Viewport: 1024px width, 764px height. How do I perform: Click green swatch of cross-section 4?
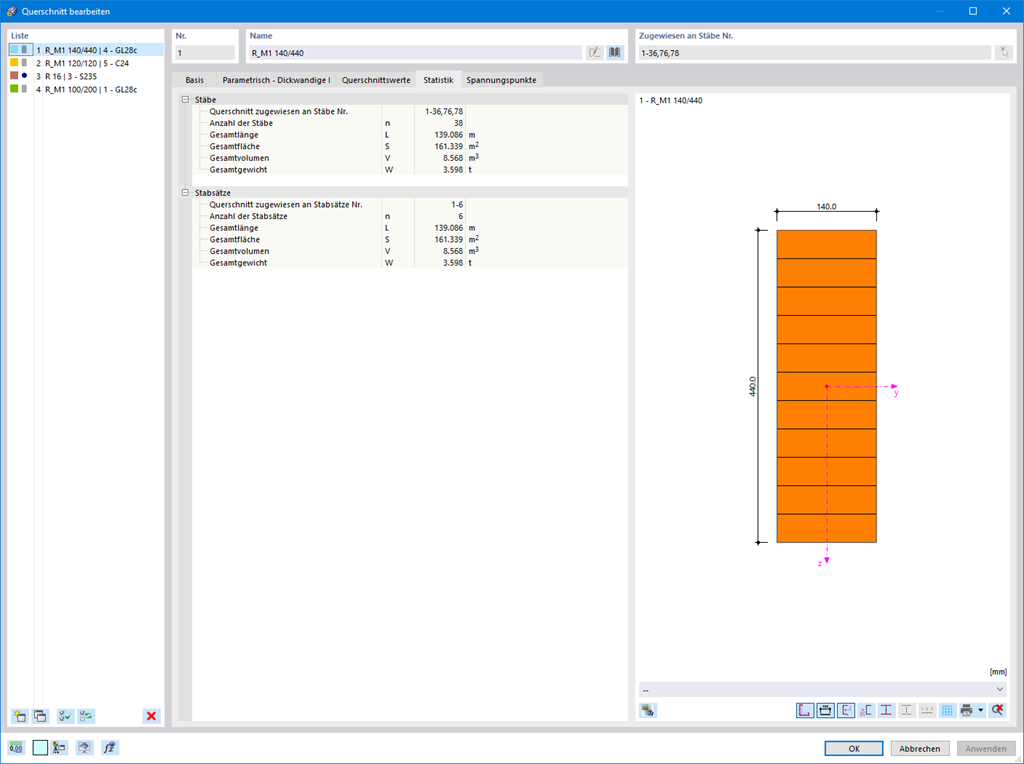point(14,89)
